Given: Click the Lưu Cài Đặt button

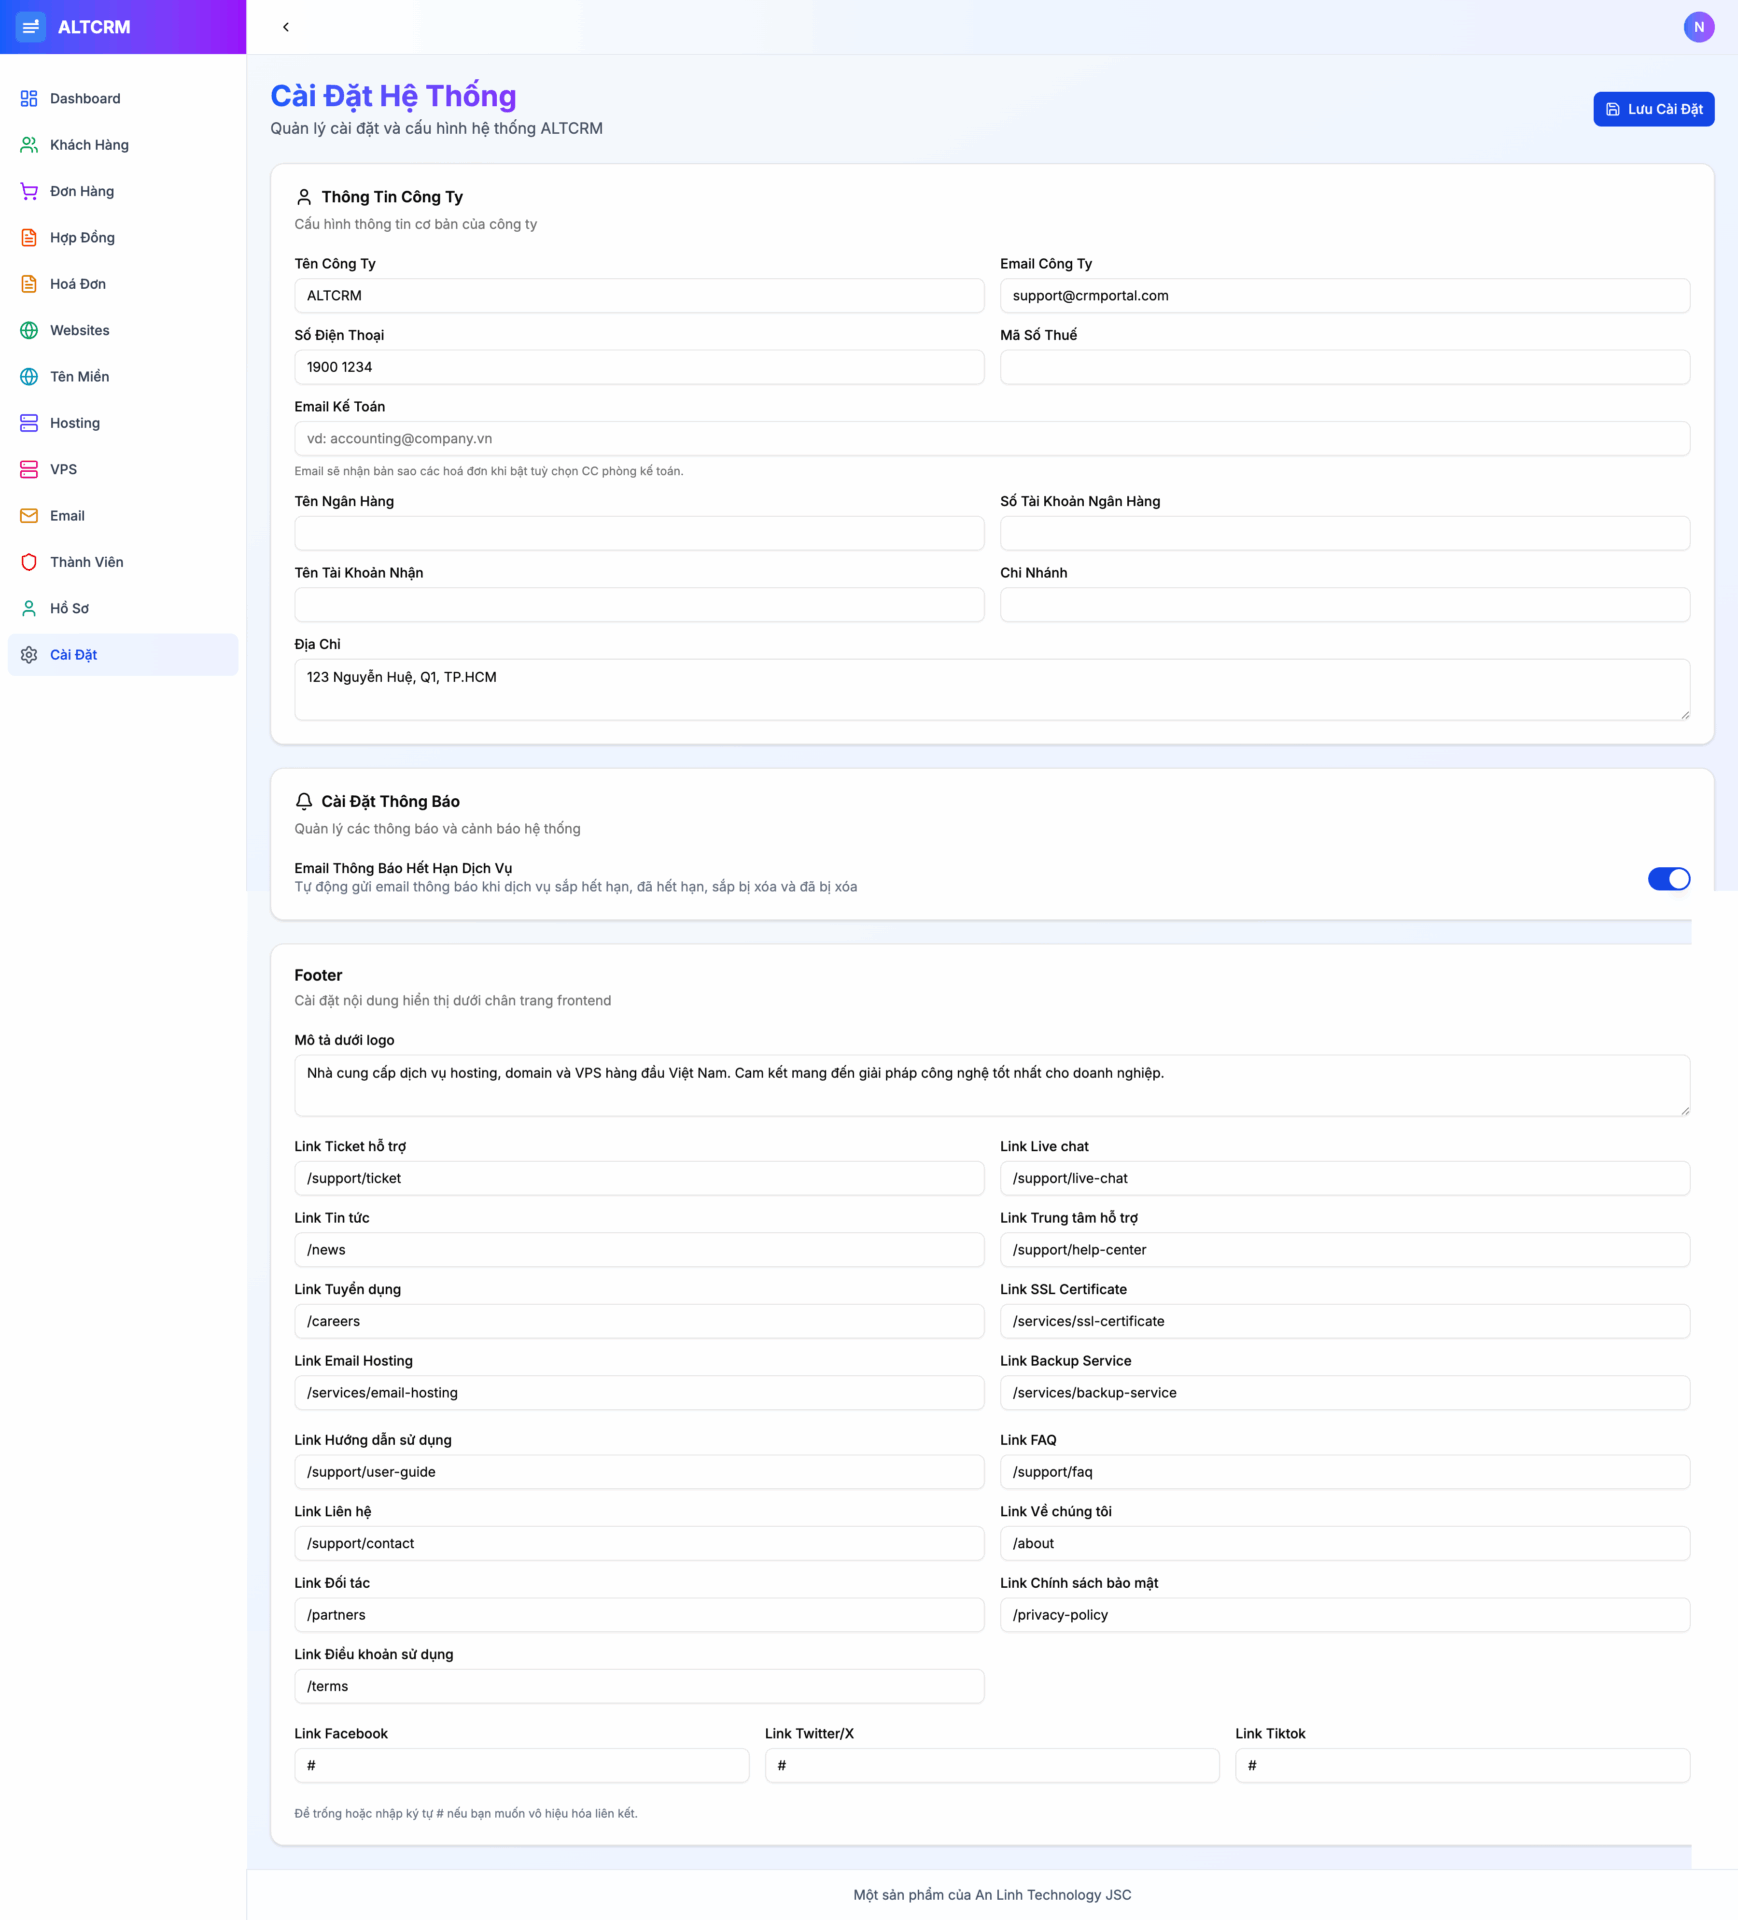Looking at the screenshot, I should coord(1653,108).
